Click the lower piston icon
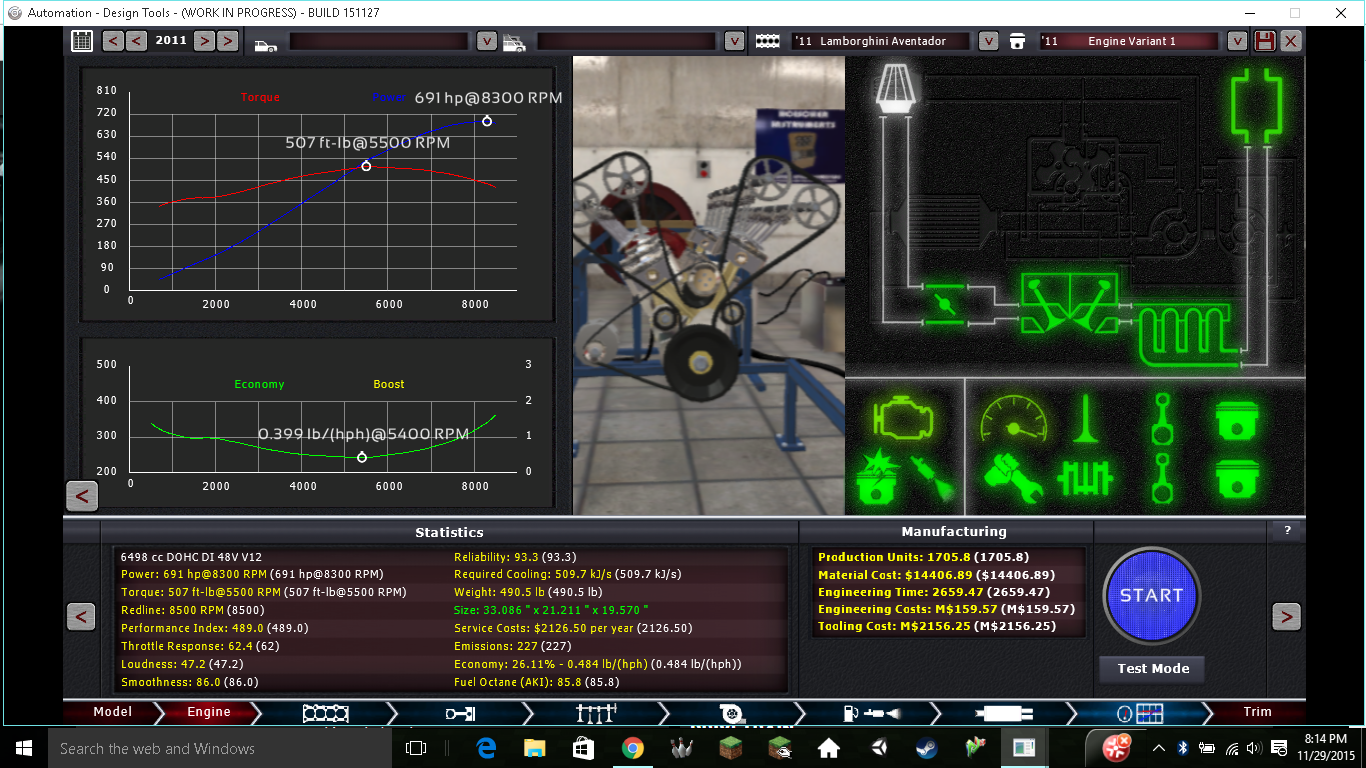 pos(1236,479)
